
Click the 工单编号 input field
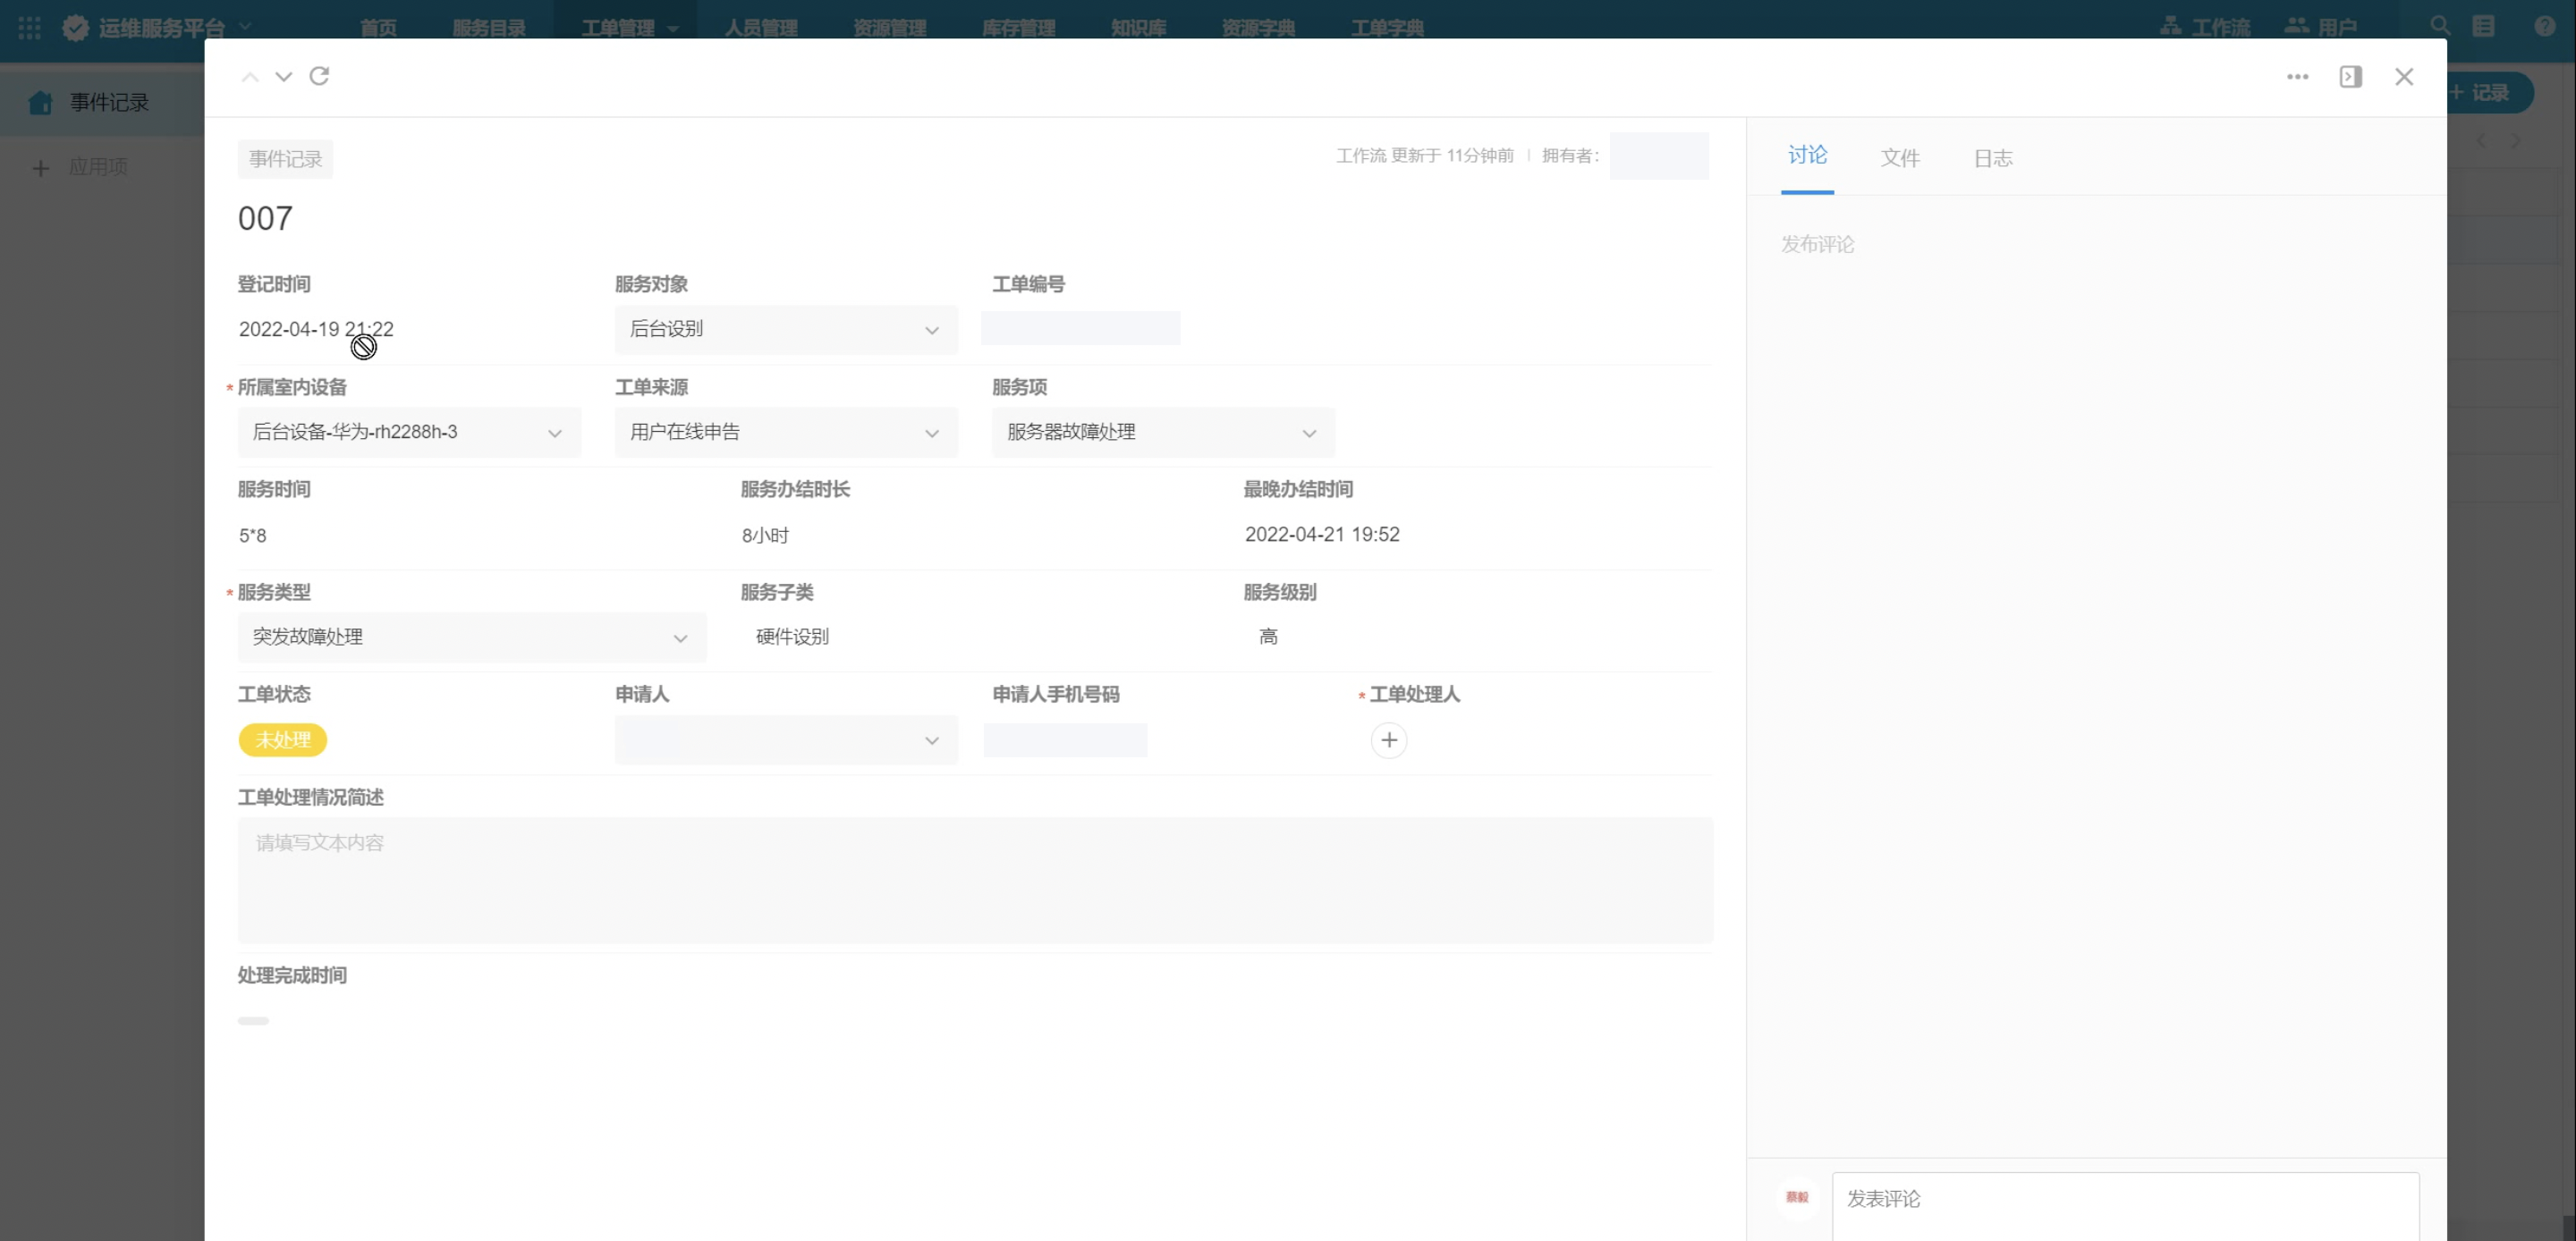click(x=1080, y=328)
